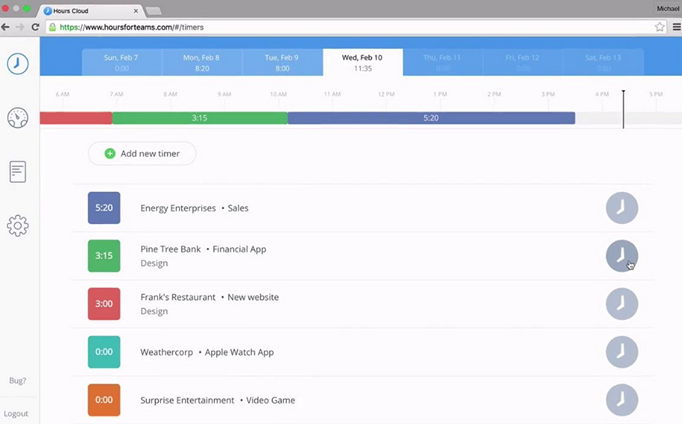This screenshot has height=424, width=682.
Task: Click the browser bookmark star icon
Action: (660, 27)
